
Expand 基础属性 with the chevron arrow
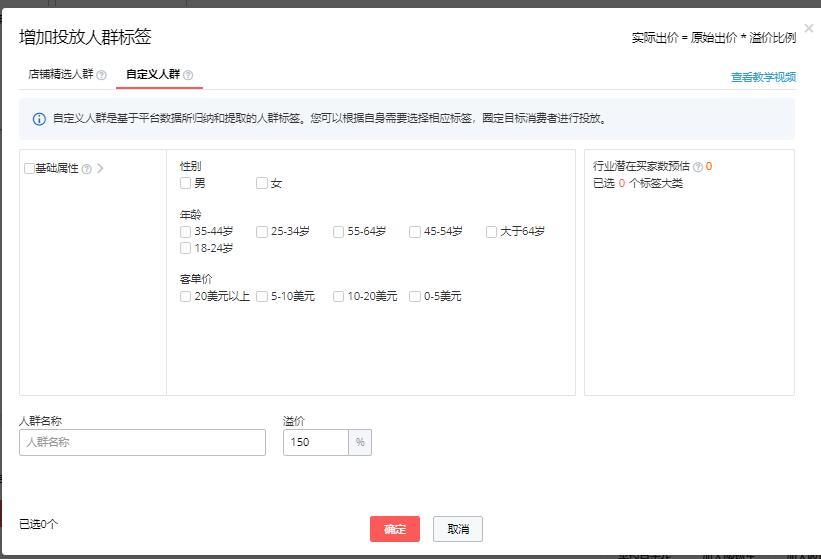[x=100, y=168]
